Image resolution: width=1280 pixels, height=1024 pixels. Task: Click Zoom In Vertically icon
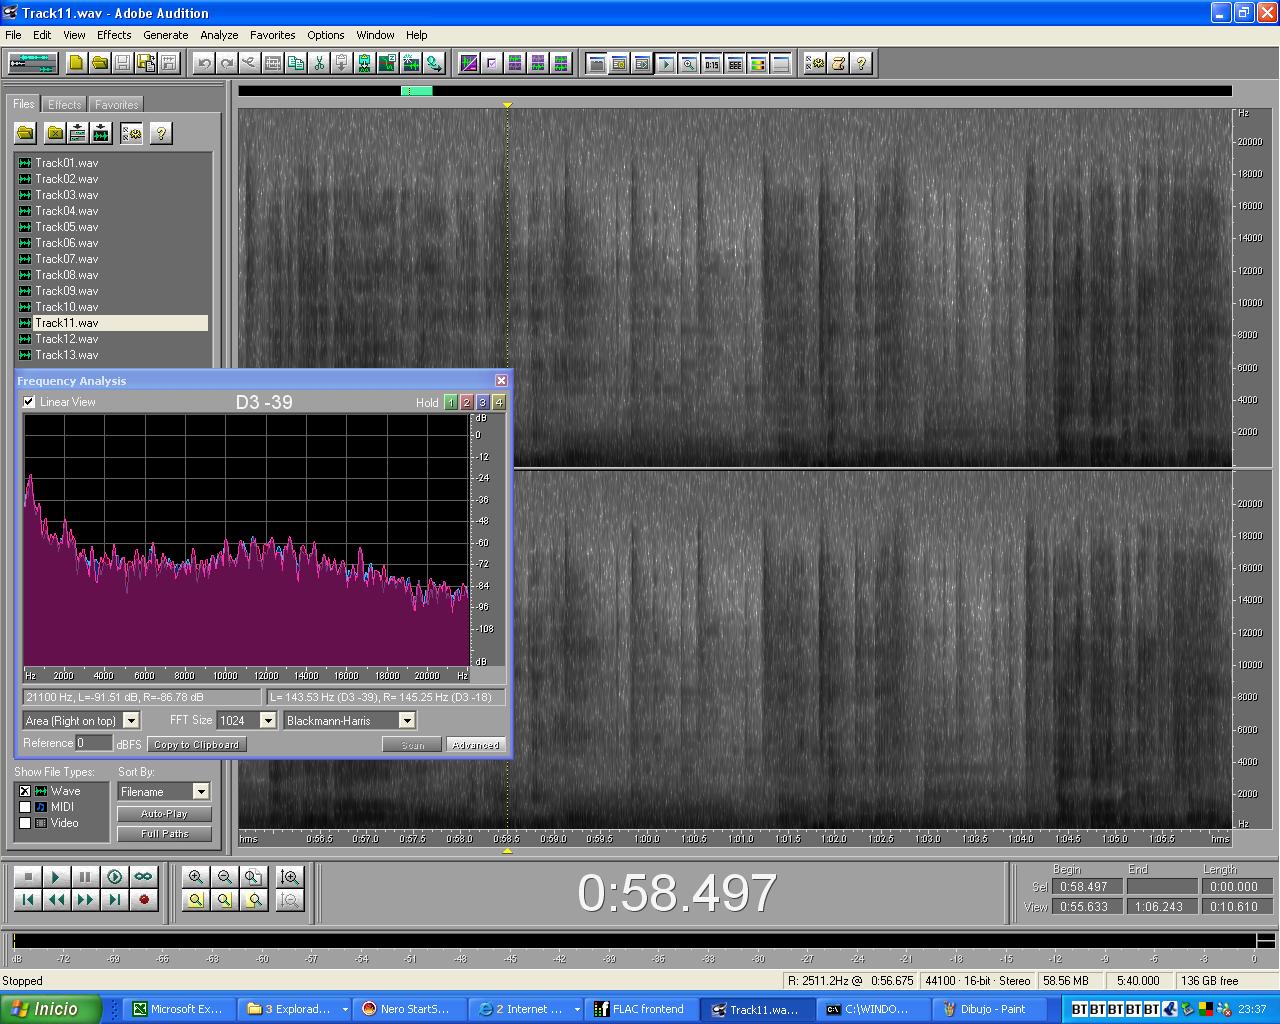[290, 877]
